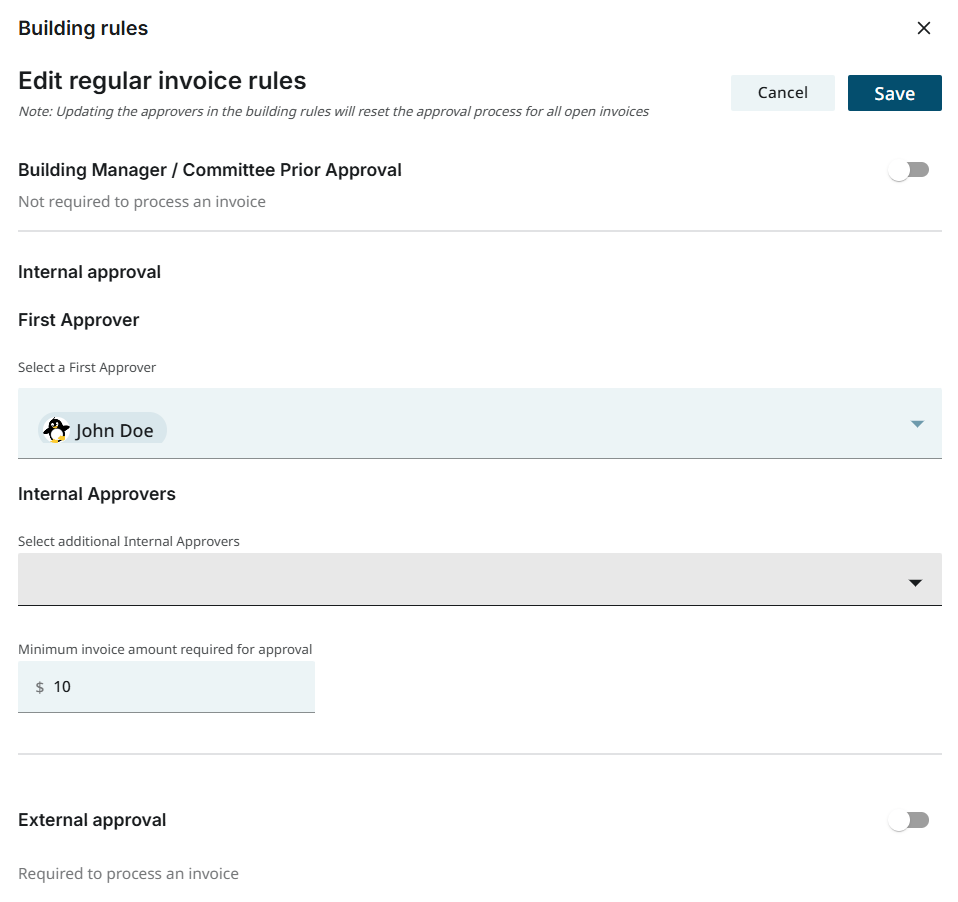Click the 'Internal Approvers' section heading

tap(97, 494)
